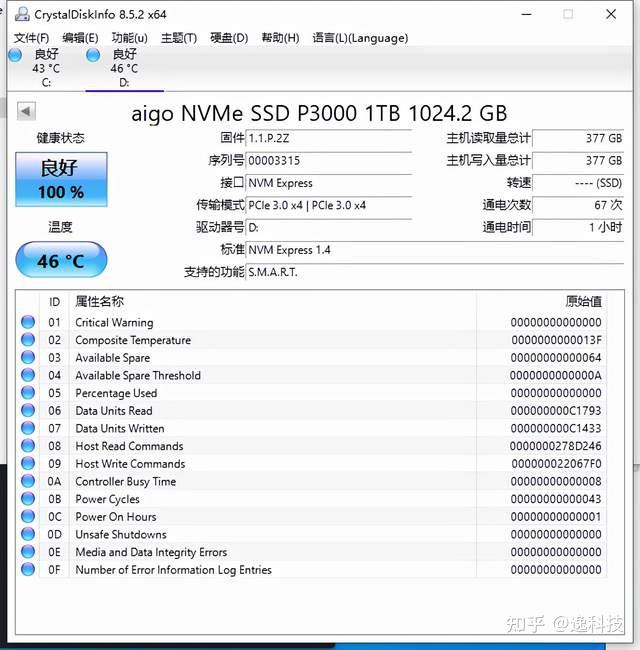This screenshot has height=650, width=640.
Task: Click status icon for Percentage Used
Action: tap(28, 393)
